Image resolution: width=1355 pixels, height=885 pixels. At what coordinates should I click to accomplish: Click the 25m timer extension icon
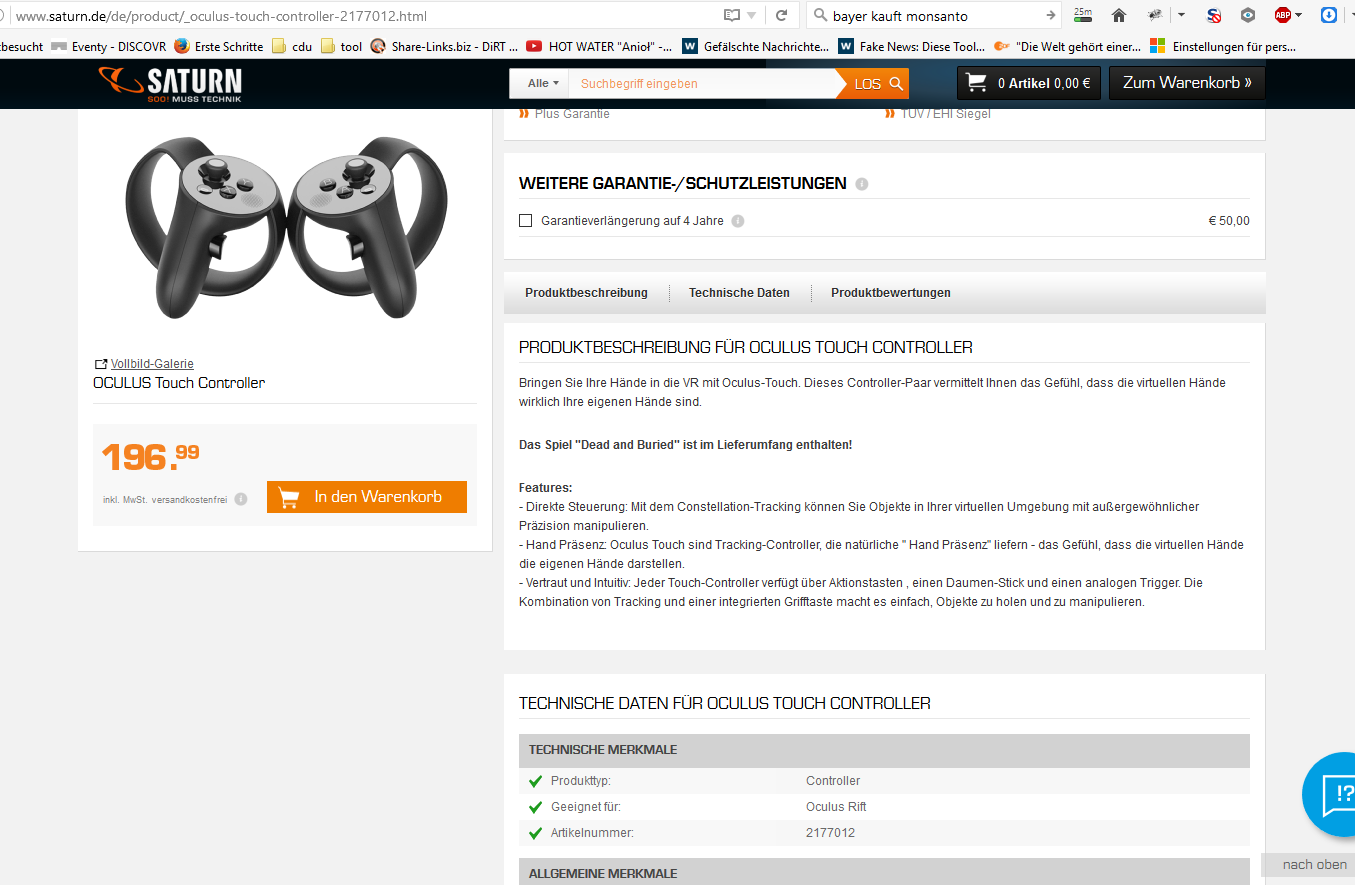[1083, 14]
